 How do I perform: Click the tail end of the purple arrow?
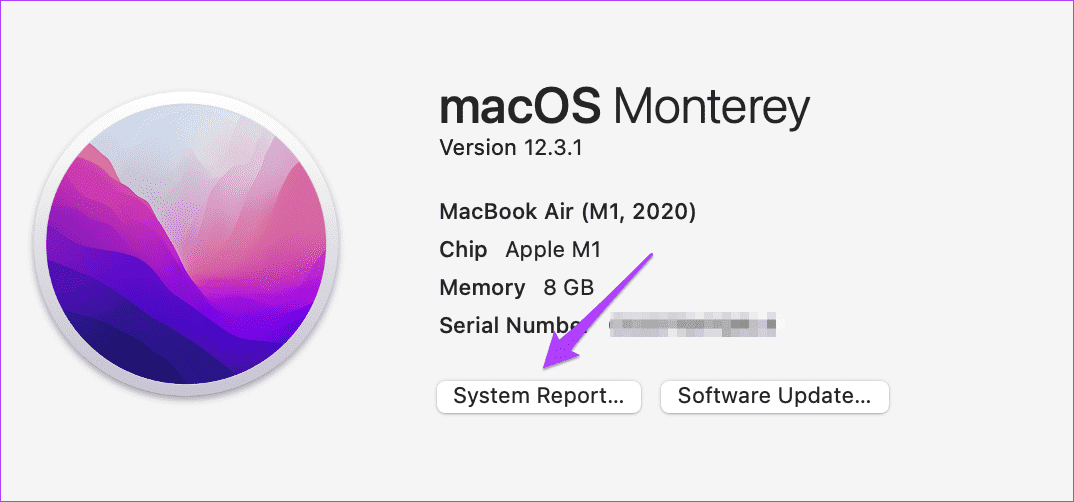click(651, 256)
